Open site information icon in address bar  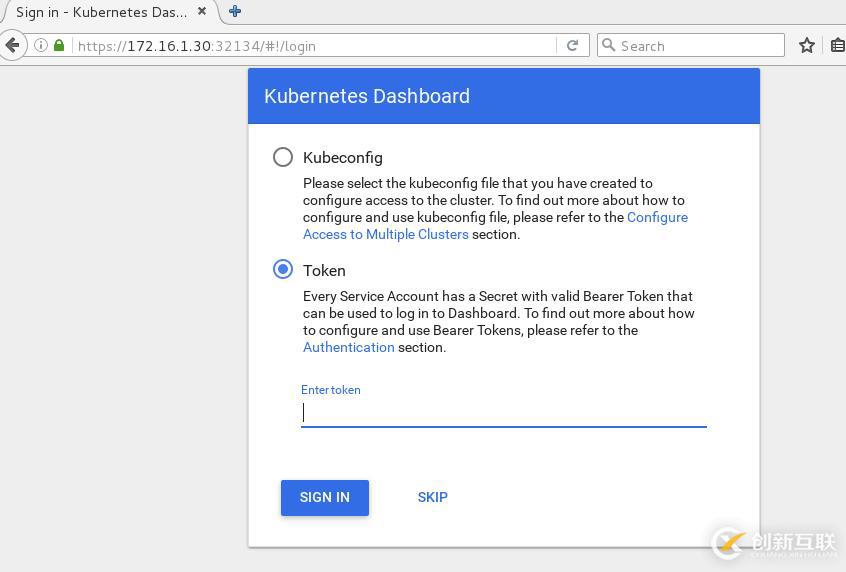(41, 45)
